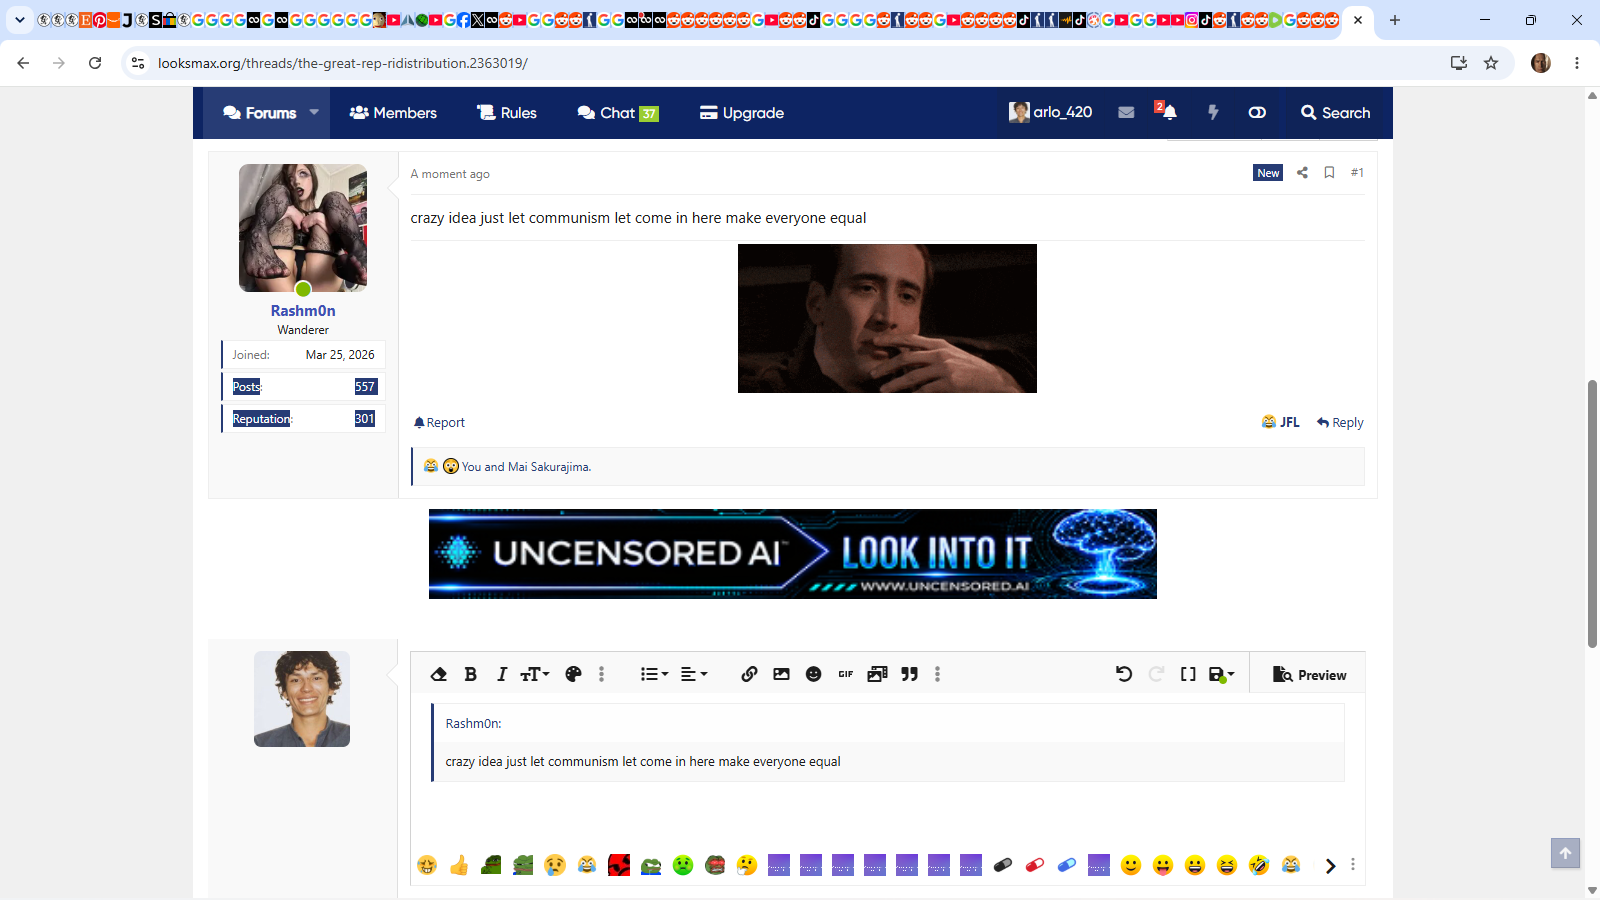The height and width of the screenshot is (900, 1600).
Task: Click the Preview button
Action: (x=1309, y=675)
